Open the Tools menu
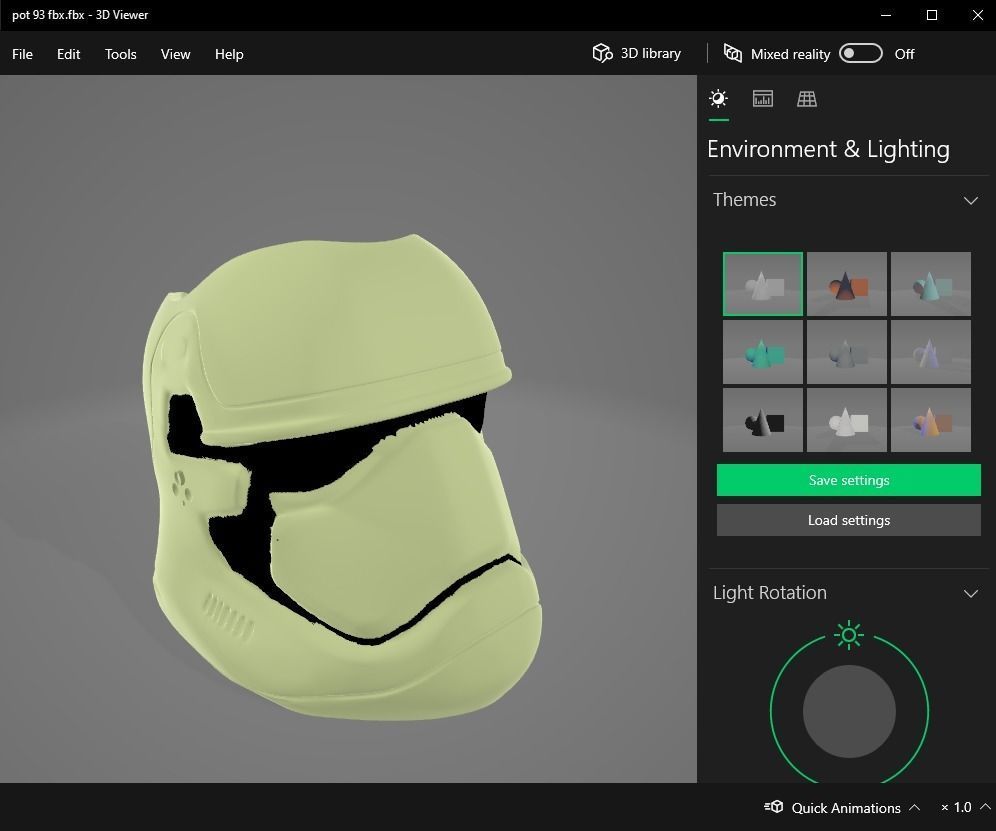Screen dimensions: 996x831 (x=121, y=54)
